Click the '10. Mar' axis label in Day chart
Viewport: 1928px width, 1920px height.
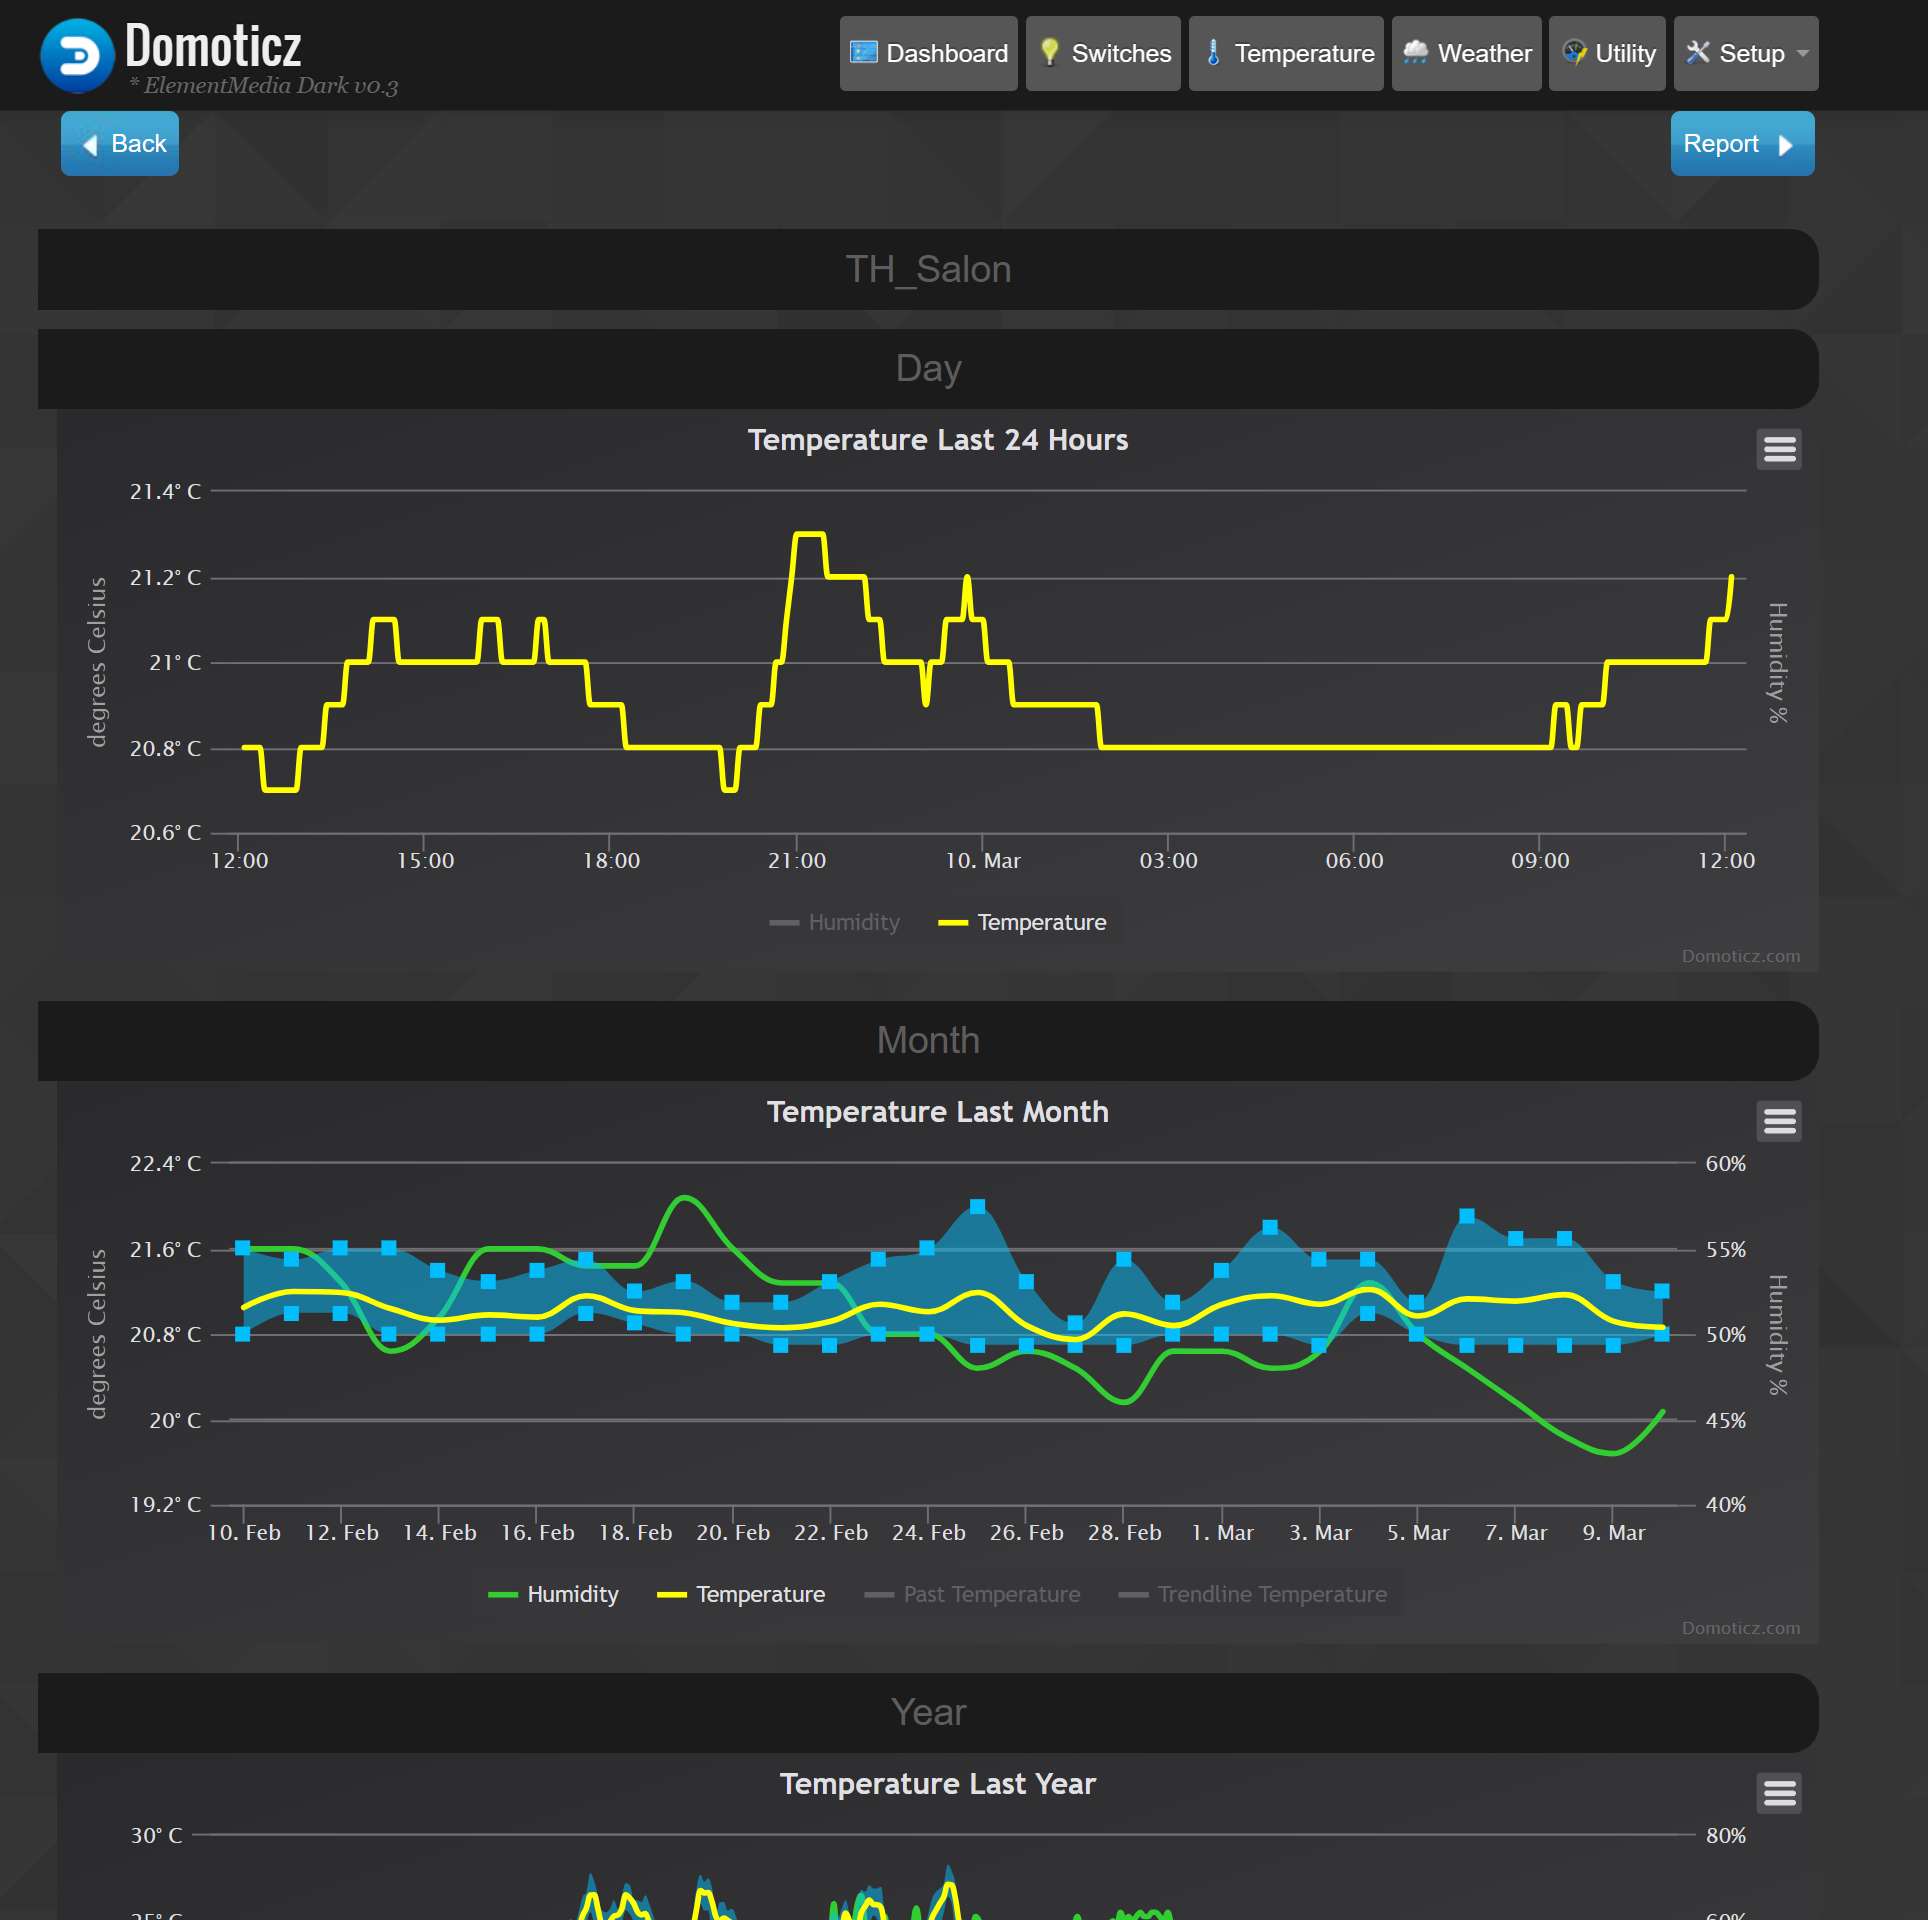pos(983,861)
